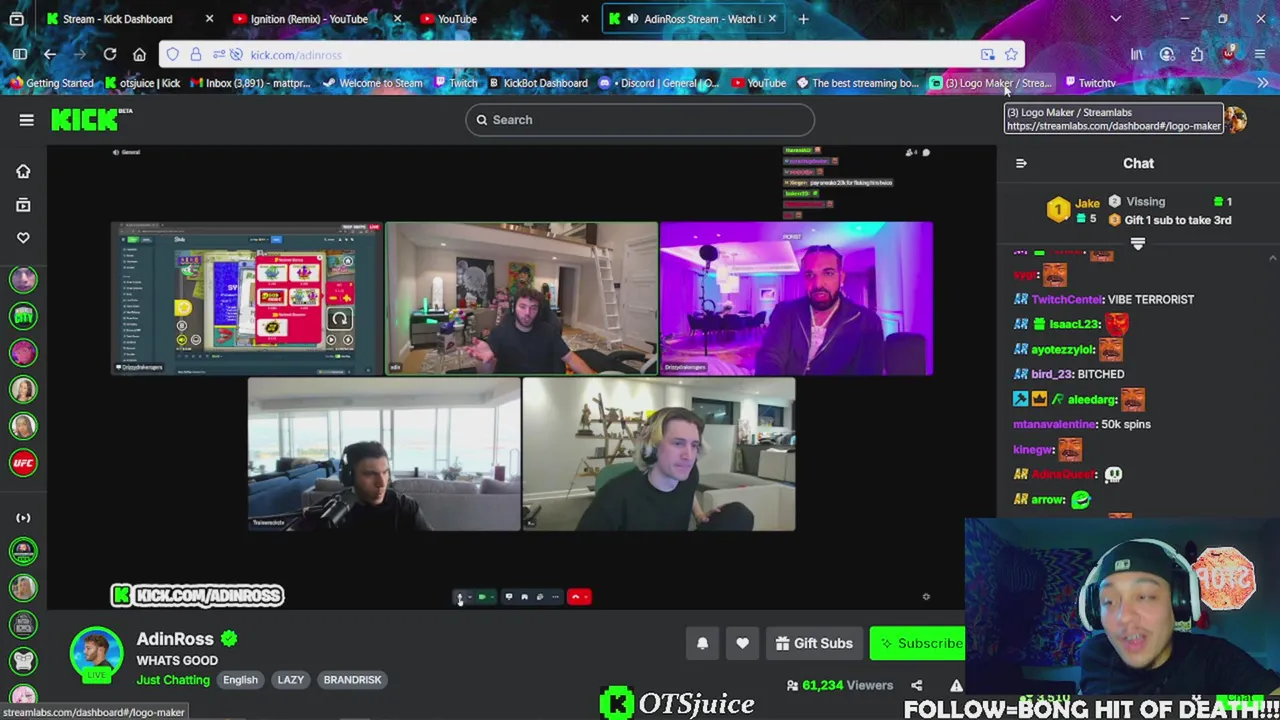
Task: Click the picture-in-picture icon in address bar
Action: coord(987,55)
